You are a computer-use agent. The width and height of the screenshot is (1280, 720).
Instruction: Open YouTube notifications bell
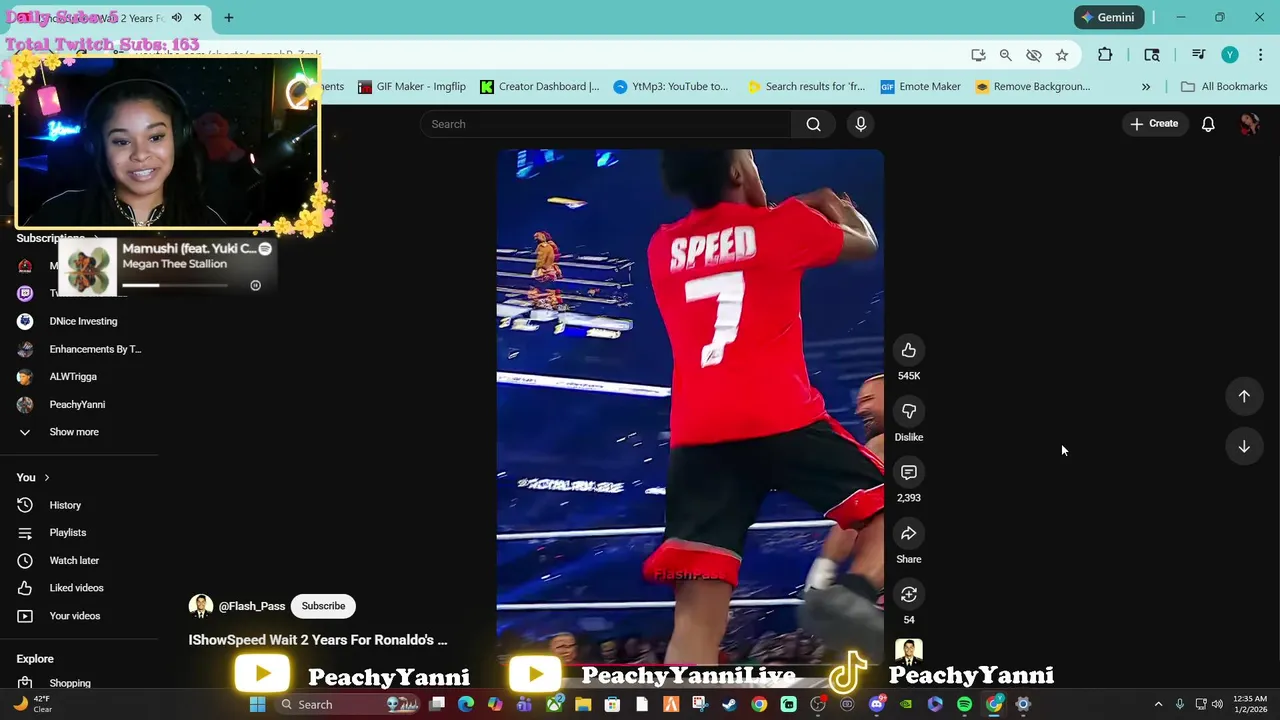(x=1208, y=124)
